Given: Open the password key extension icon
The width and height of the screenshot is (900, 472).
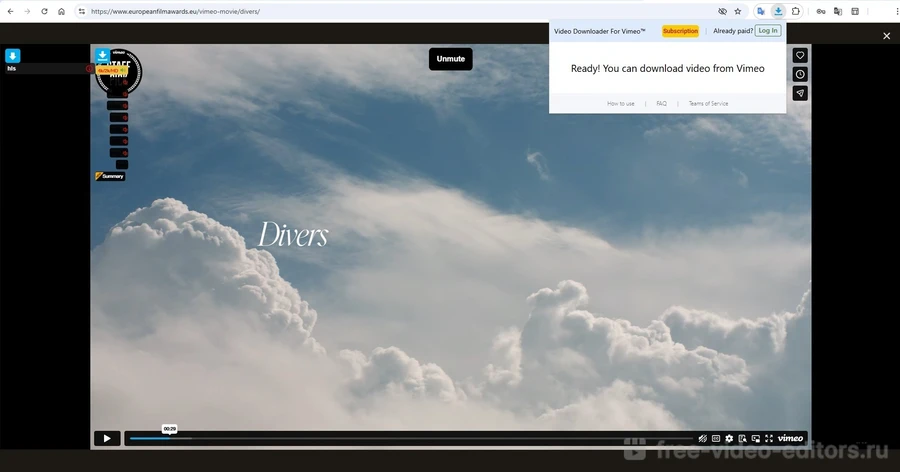Looking at the screenshot, I should coord(821,11).
